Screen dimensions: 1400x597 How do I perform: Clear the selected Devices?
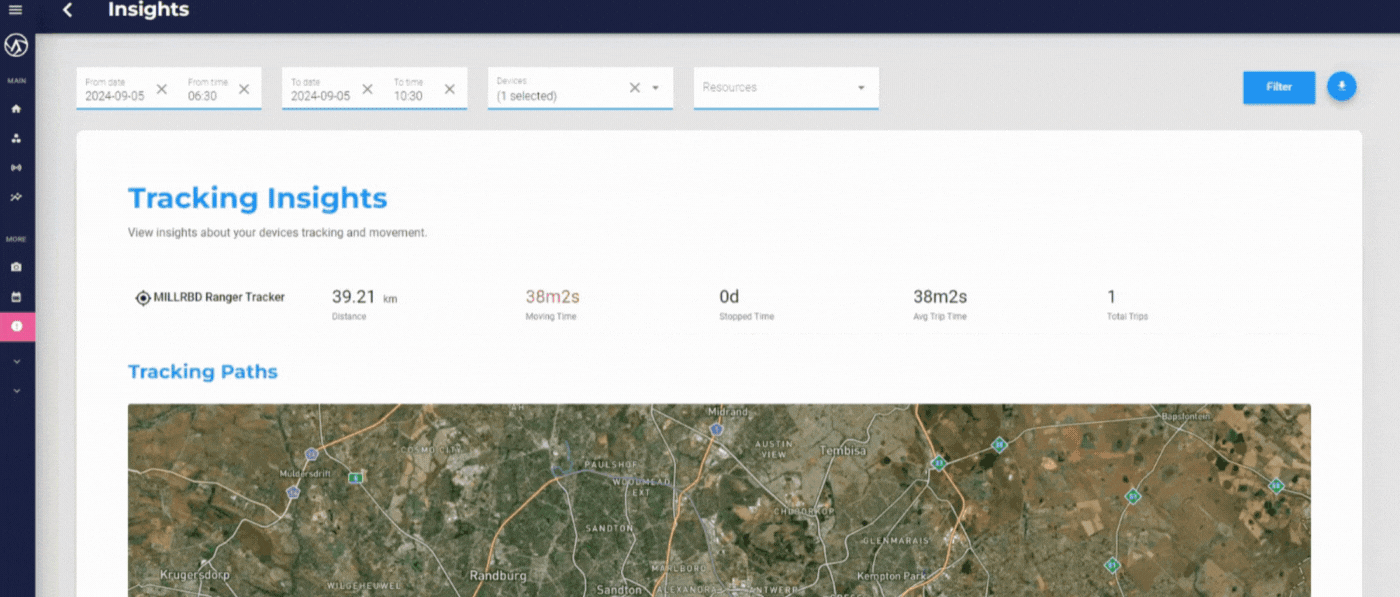coord(634,88)
